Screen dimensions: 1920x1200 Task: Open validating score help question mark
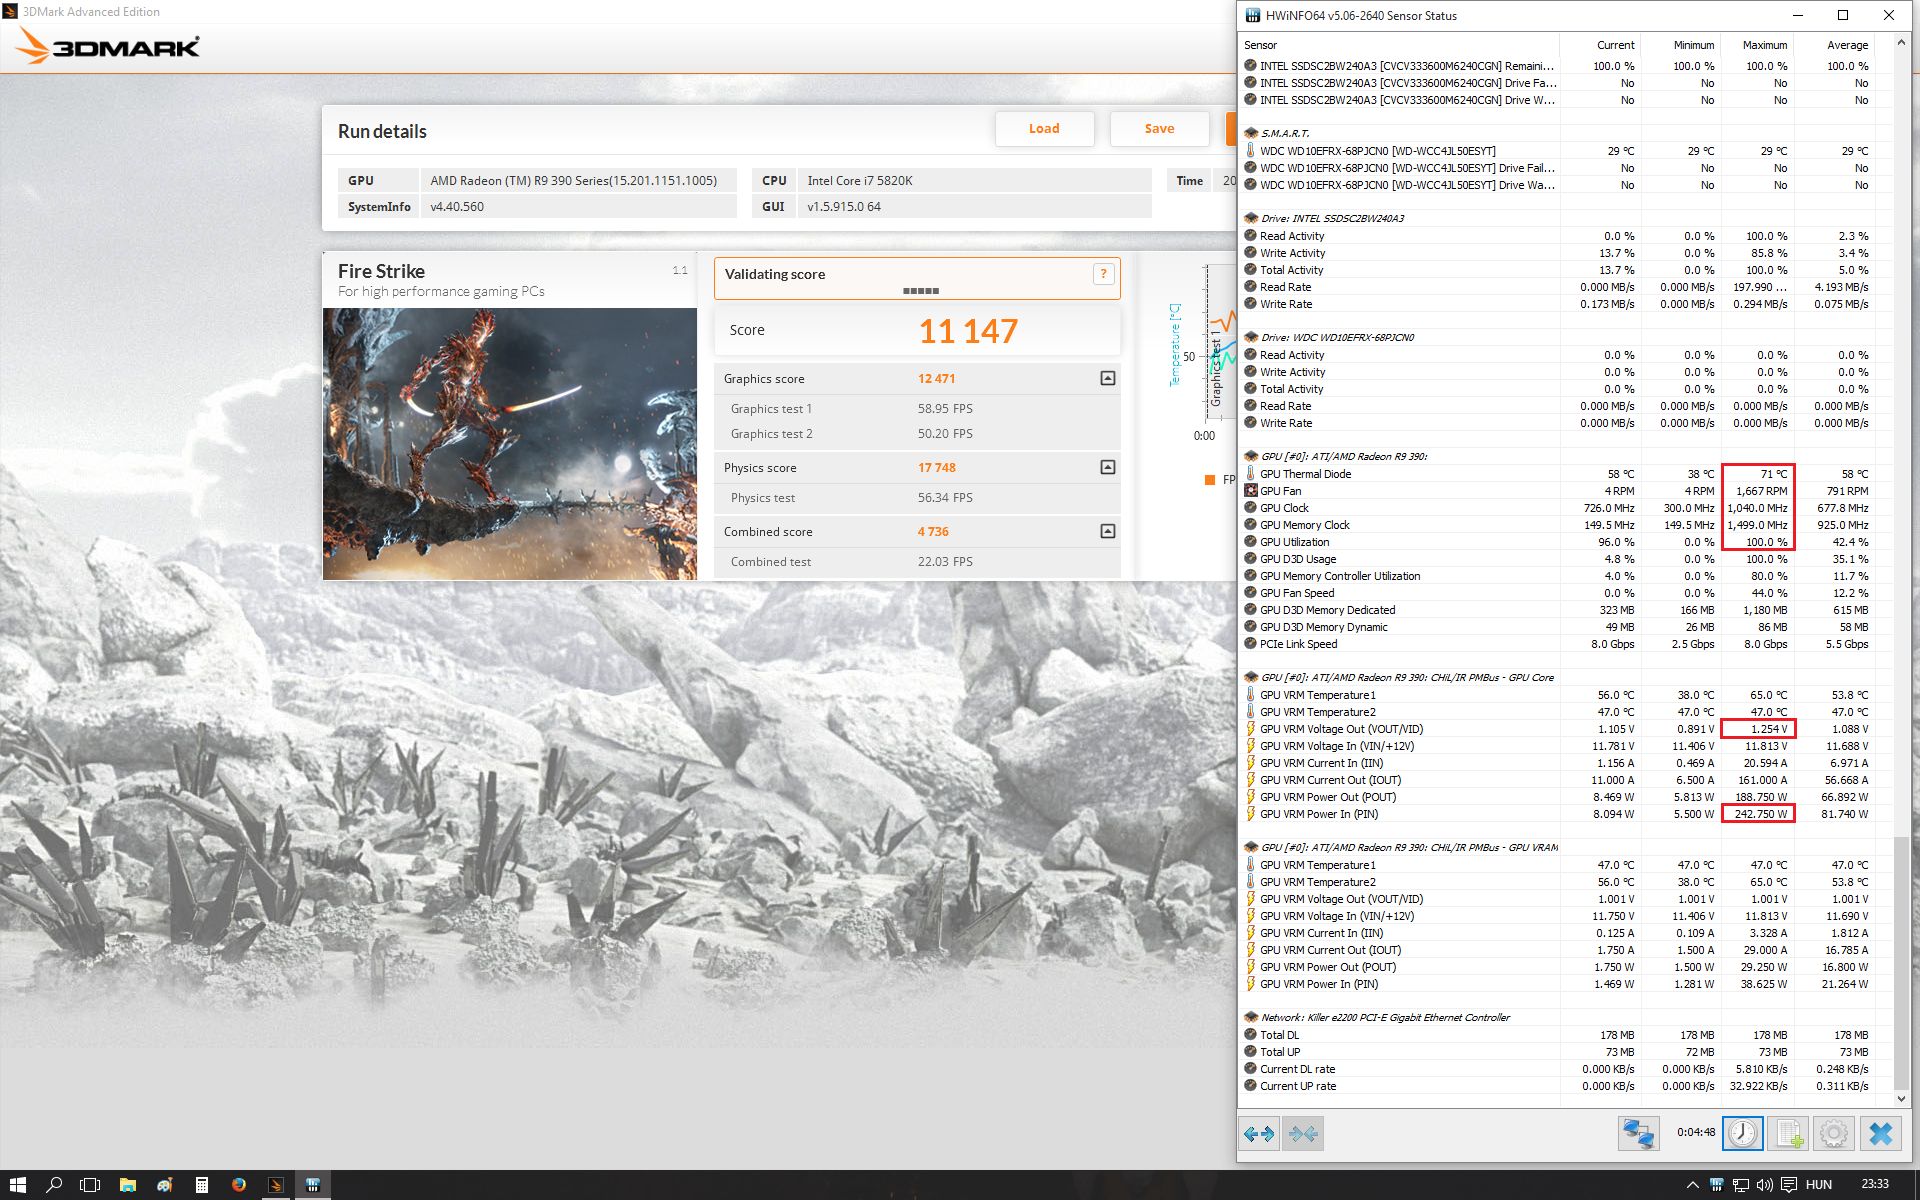(1104, 274)
